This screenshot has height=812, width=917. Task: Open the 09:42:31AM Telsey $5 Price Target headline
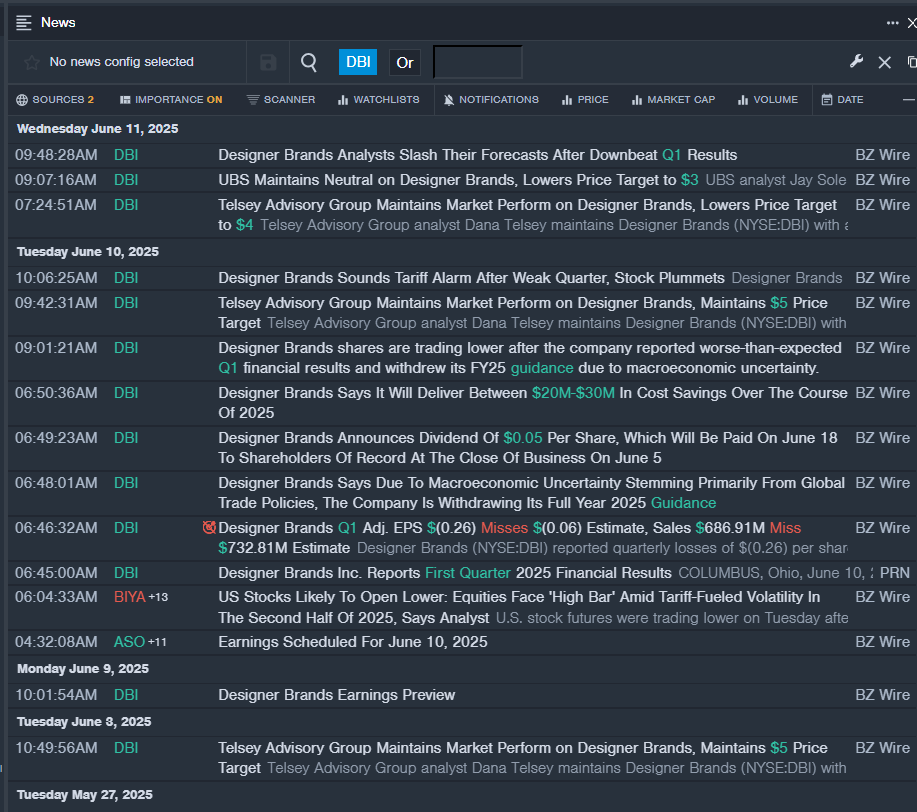pyautogui.click(x=523, y=313)
